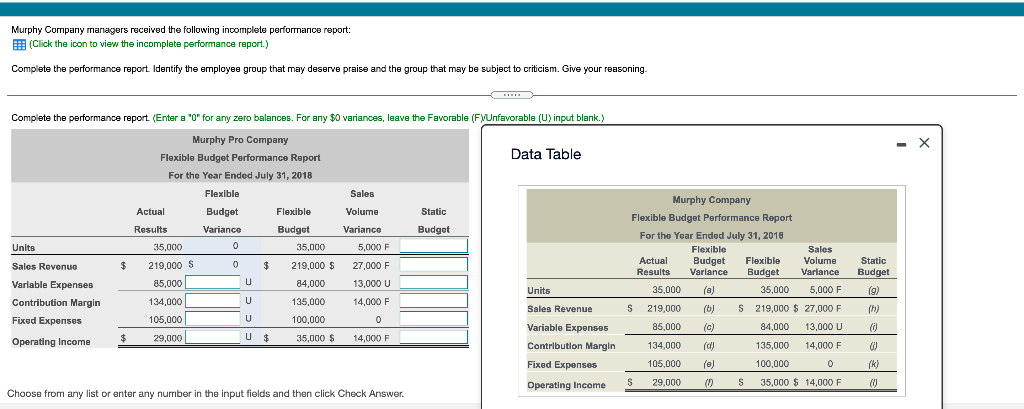Click the 100,000 flexible budget value in left report
This screenshot has width=1024, height=409.
(x=310, y=320)
